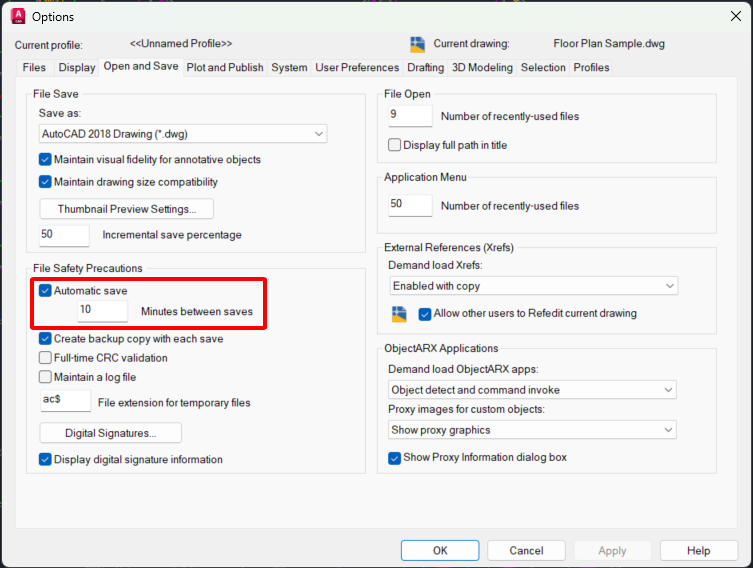Screen dimensions: 753x568
Task: Click Application Menu recently-used files field
Action: pos(410,205)
